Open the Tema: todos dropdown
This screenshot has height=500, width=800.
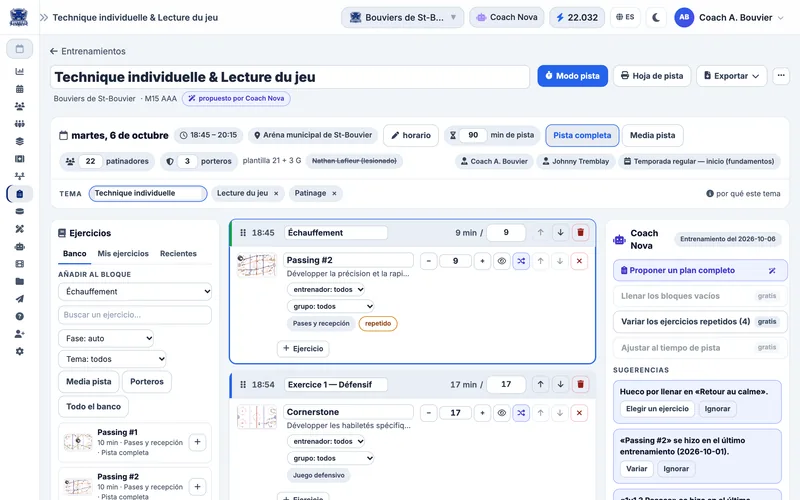112,359
